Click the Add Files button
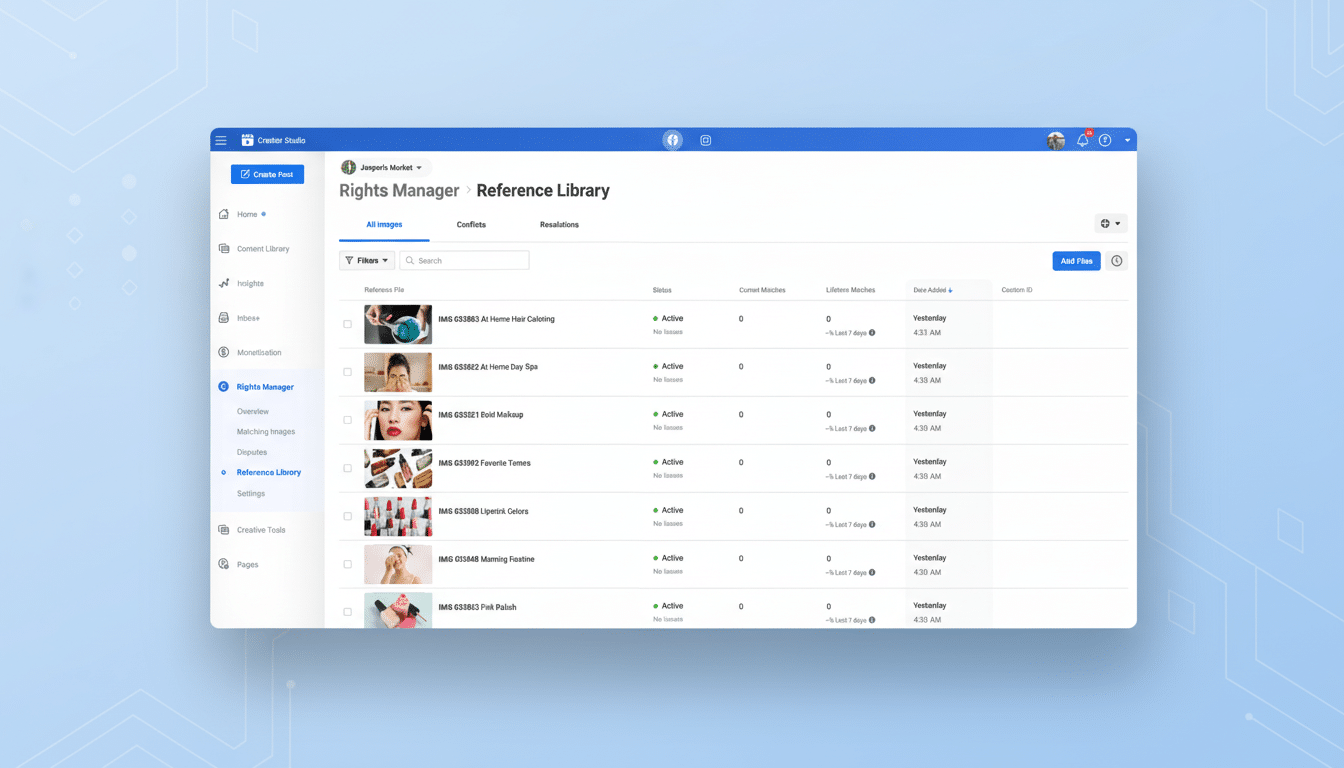Image resolution: width=1344 pixels, height=768 pixels. 1076,260
